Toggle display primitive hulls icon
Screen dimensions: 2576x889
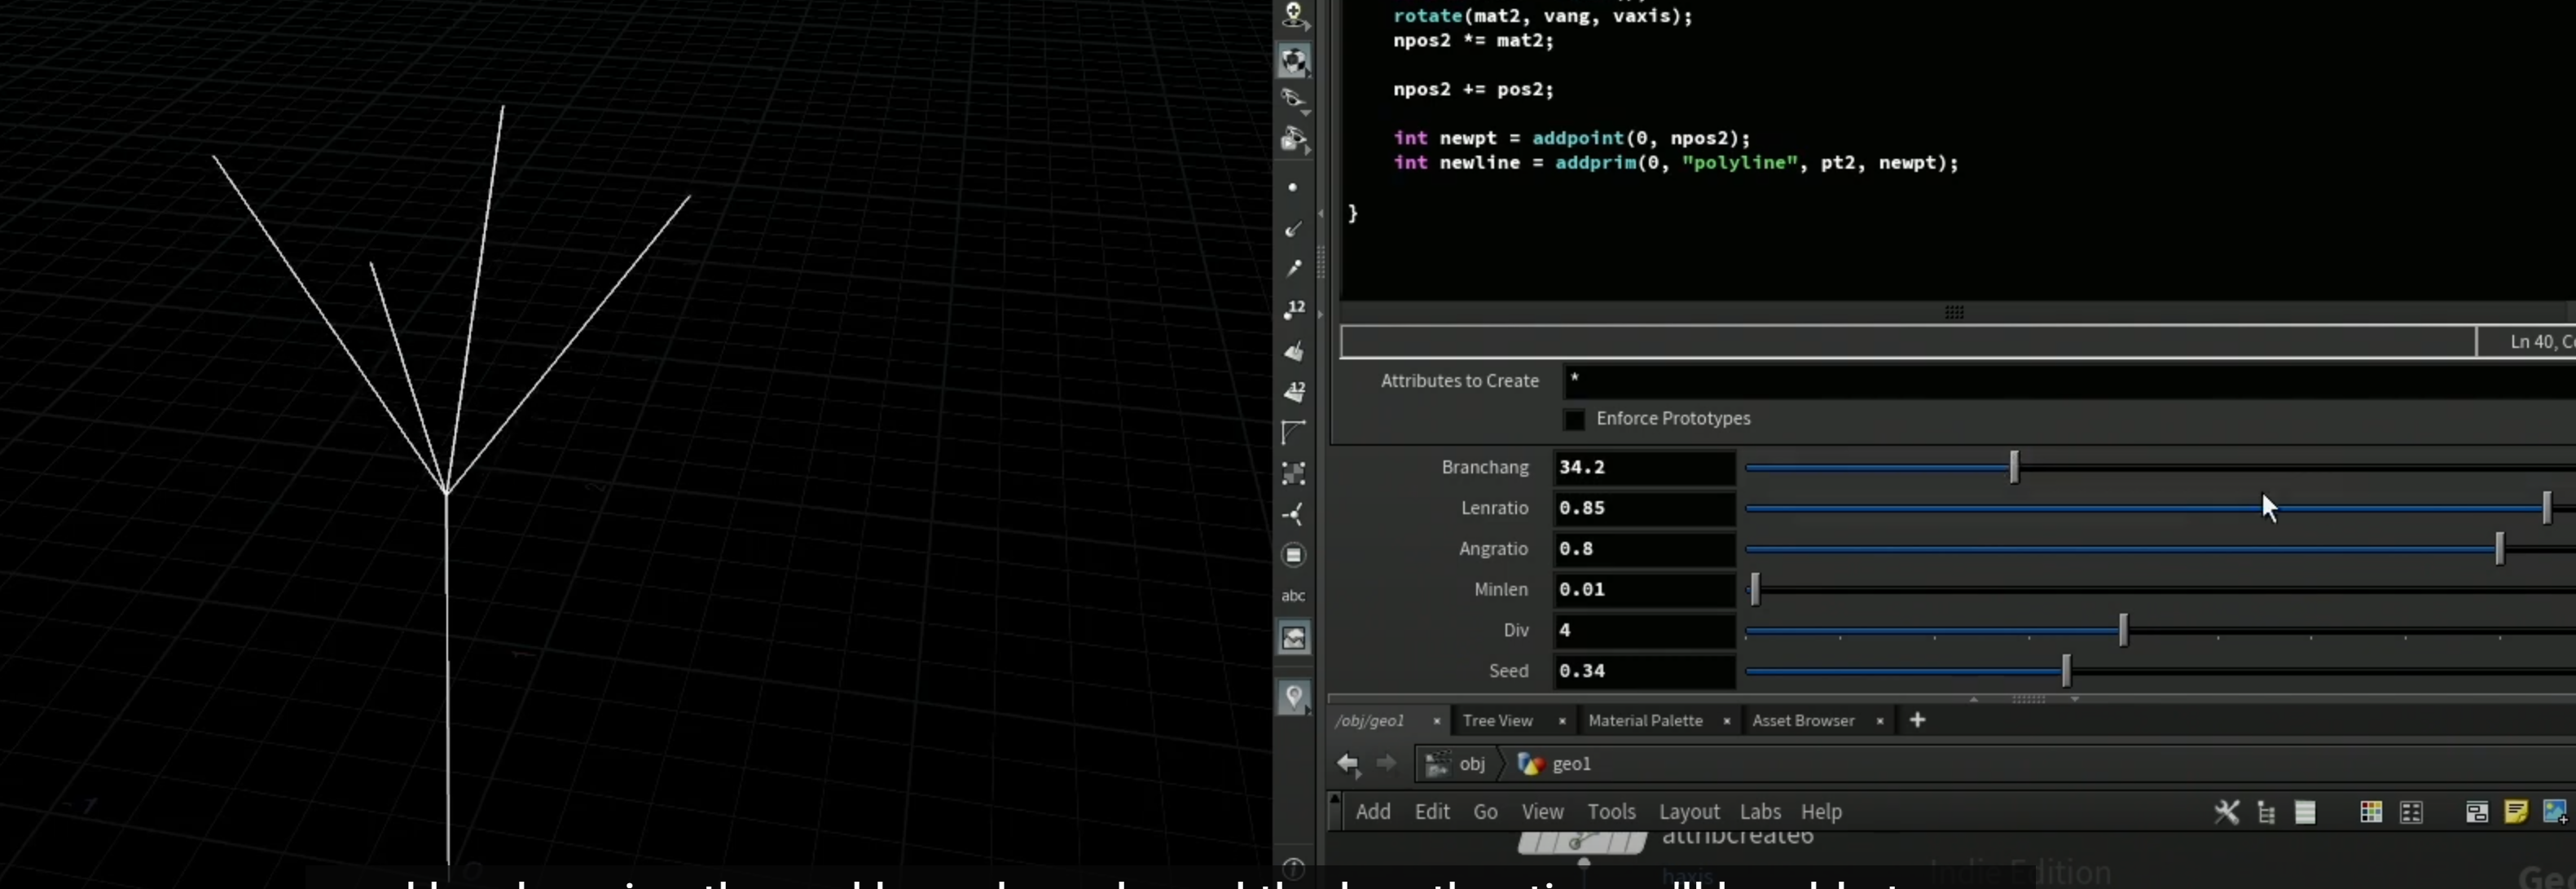click(1293, 432)
